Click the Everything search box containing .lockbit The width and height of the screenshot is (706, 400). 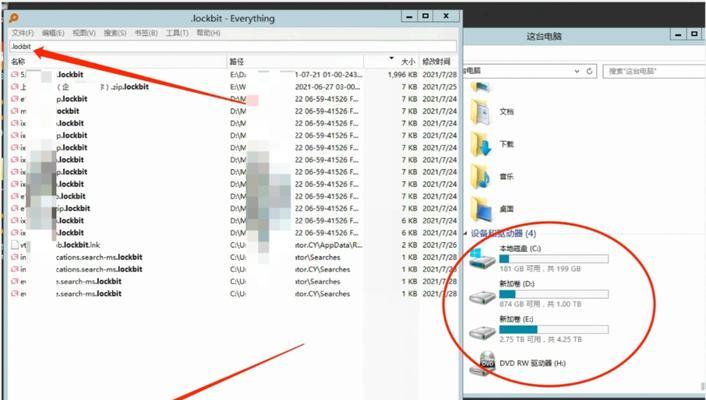(x=233, y=46)
